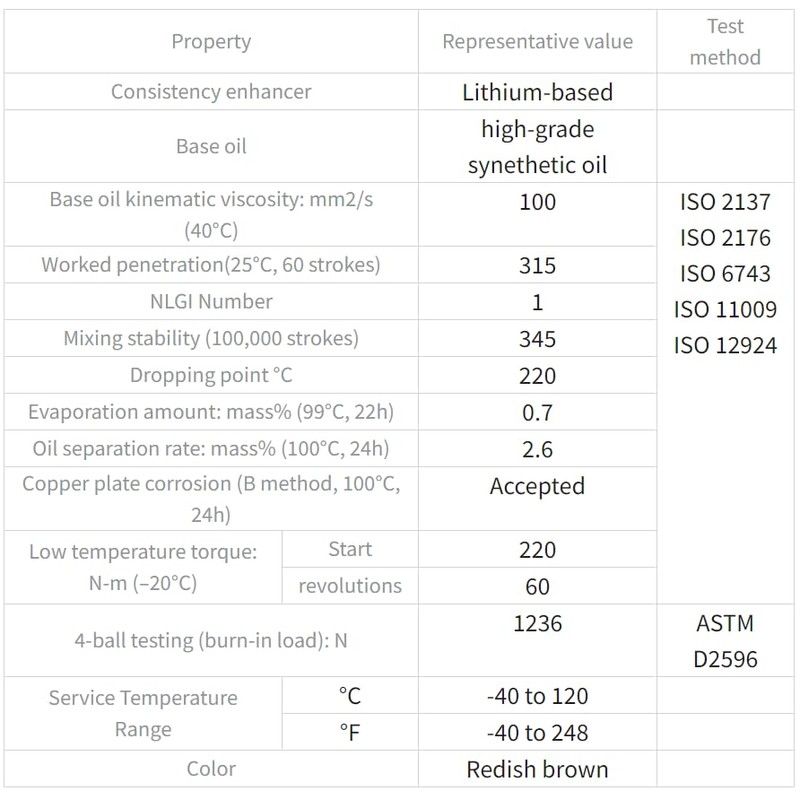Select the NLGI Number row label
This screenshot has width=800, height=800.
pyautogui.click(x=211, y=302)
